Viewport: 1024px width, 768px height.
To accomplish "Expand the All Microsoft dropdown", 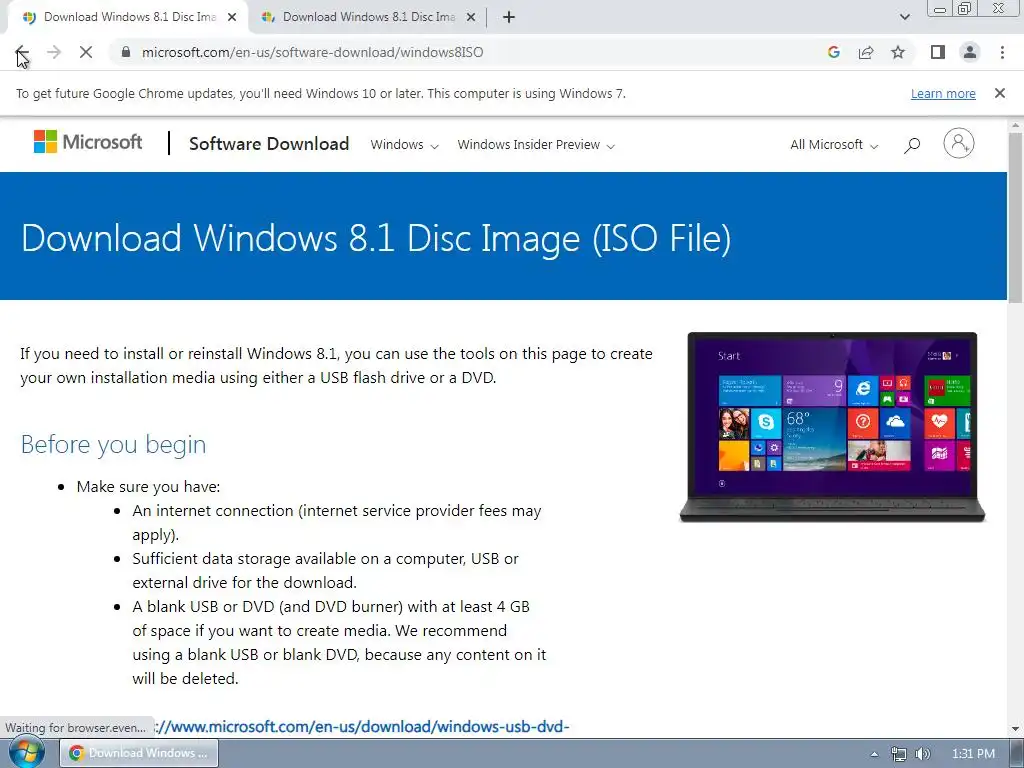I will pyautogui.click(x=834, y=145).
